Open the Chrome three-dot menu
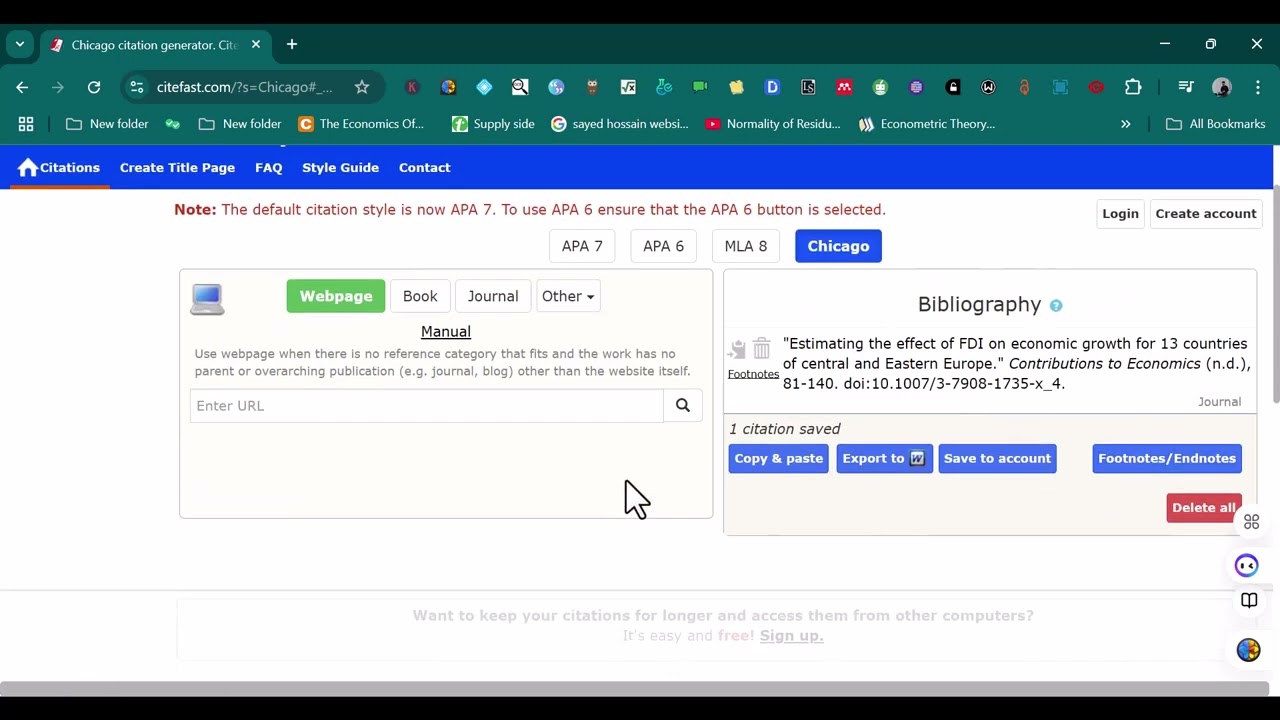Screen dimensions: 1280x720 1258,87
